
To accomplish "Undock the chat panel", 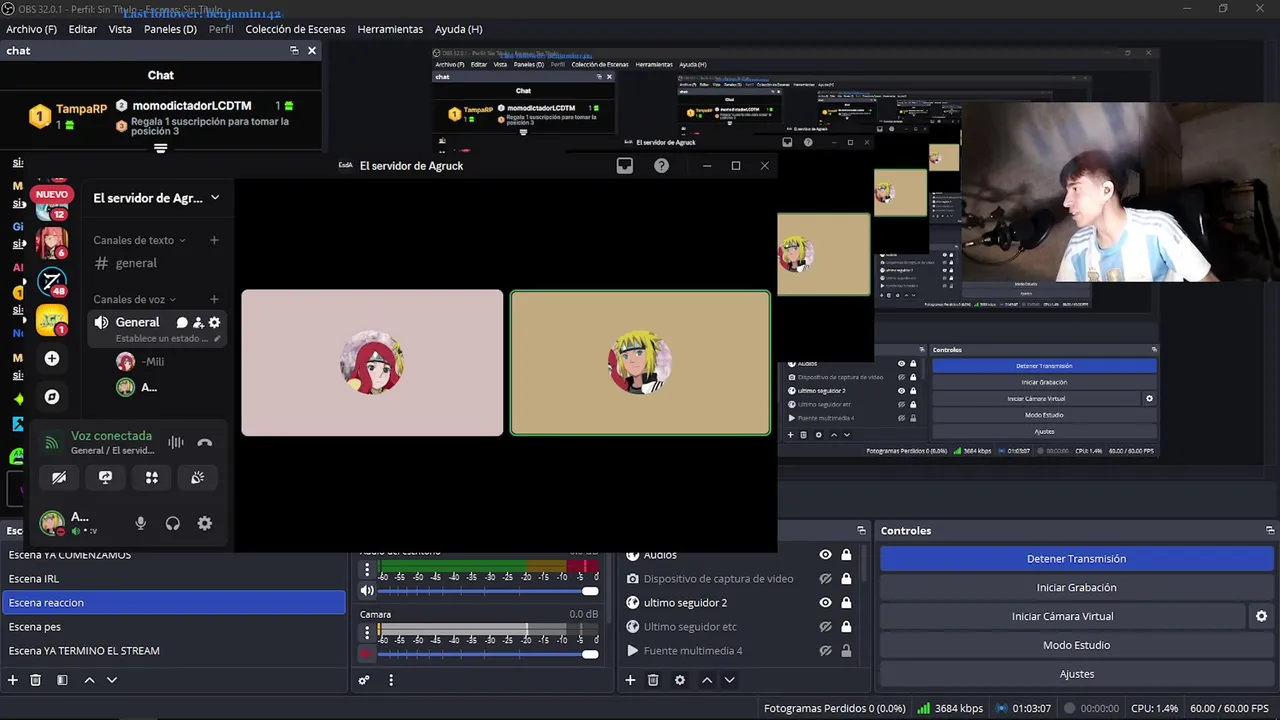I will [294, 50].
